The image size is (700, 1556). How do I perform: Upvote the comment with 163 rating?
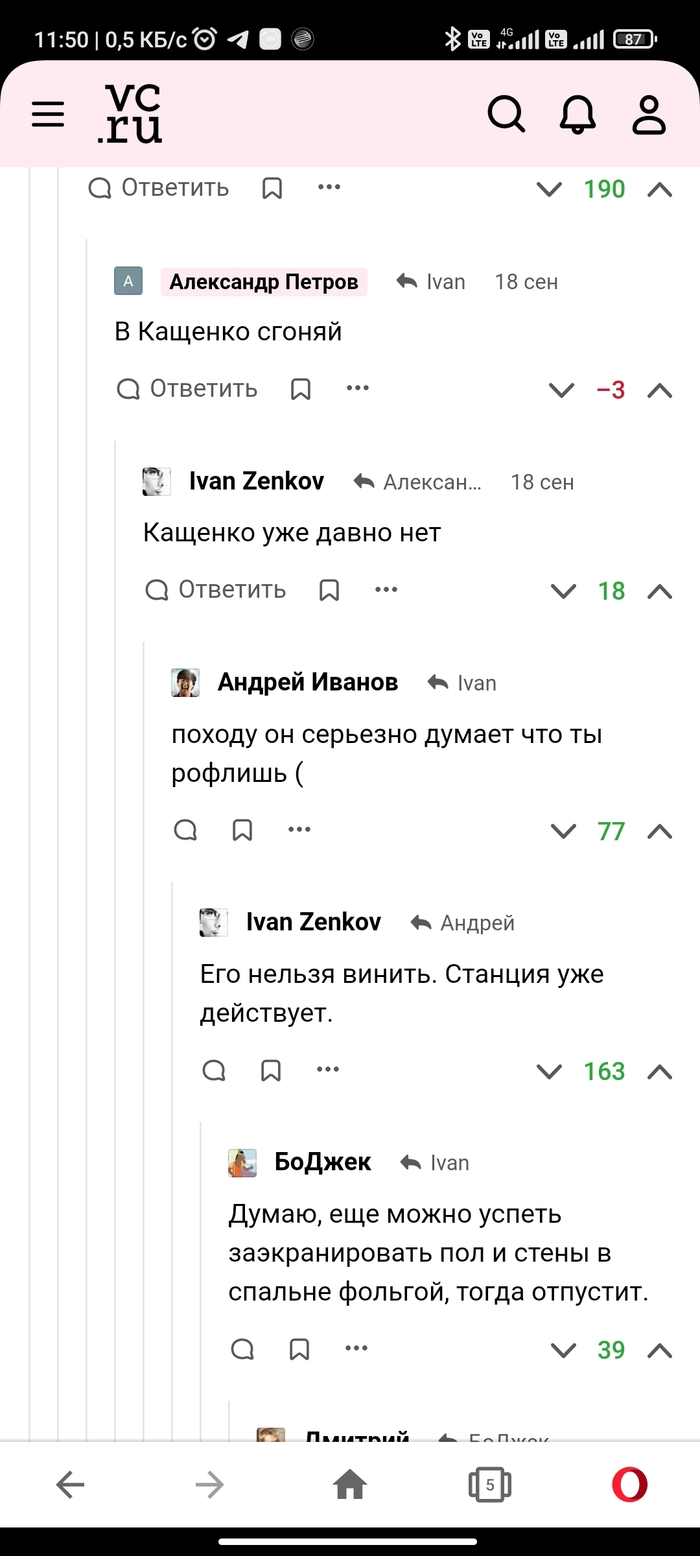tap(659, 1072)
